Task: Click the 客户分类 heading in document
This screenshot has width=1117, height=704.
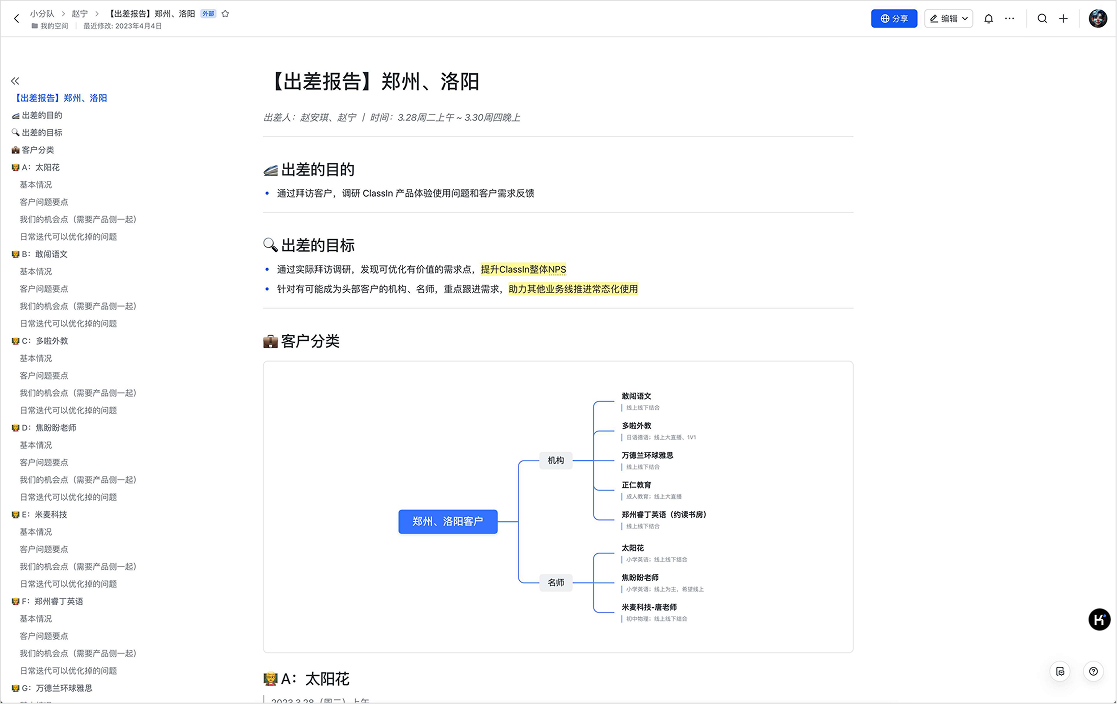Action: [x=301, y=341]
